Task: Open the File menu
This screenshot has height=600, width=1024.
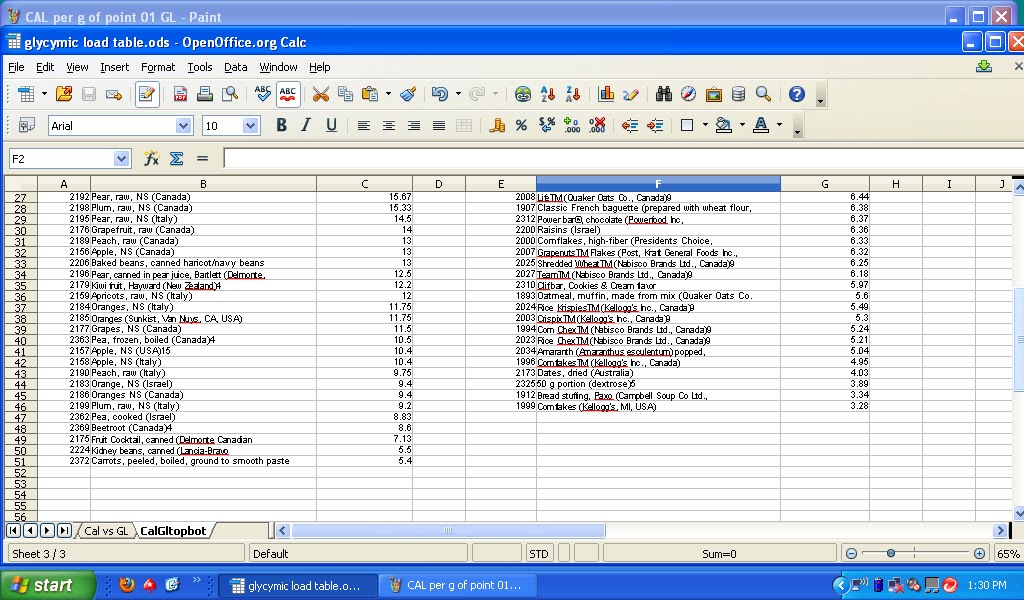Action: point(16,67)
